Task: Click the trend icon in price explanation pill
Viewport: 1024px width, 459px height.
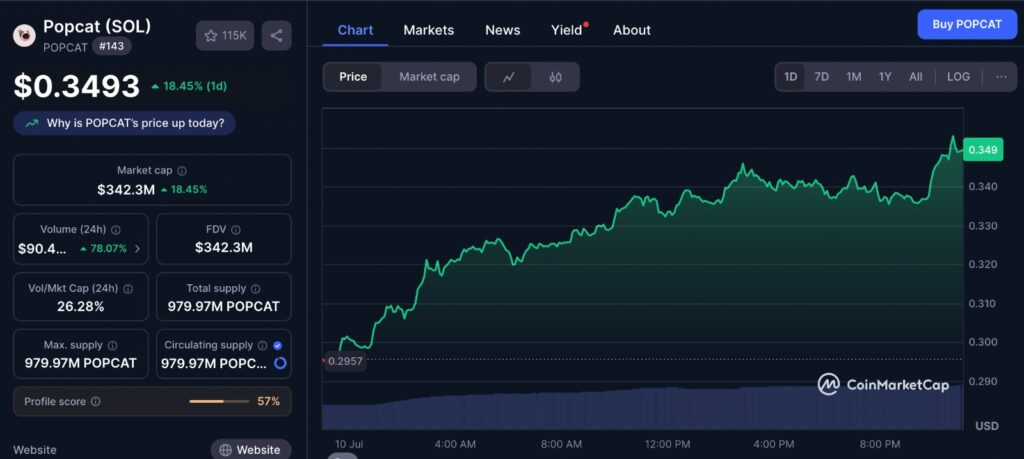Action: pyautogui.click(x=31, y=123)
